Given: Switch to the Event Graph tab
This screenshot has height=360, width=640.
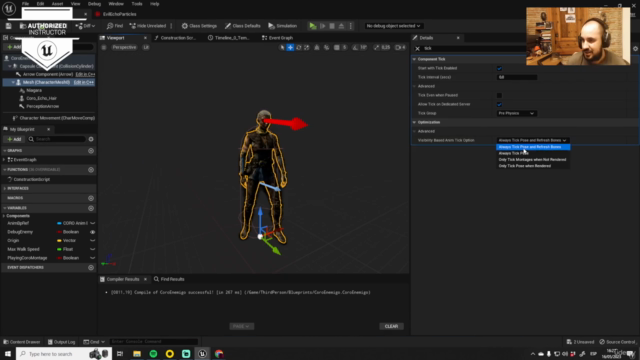Looking at the screenshot, I should tap(280, 38).
